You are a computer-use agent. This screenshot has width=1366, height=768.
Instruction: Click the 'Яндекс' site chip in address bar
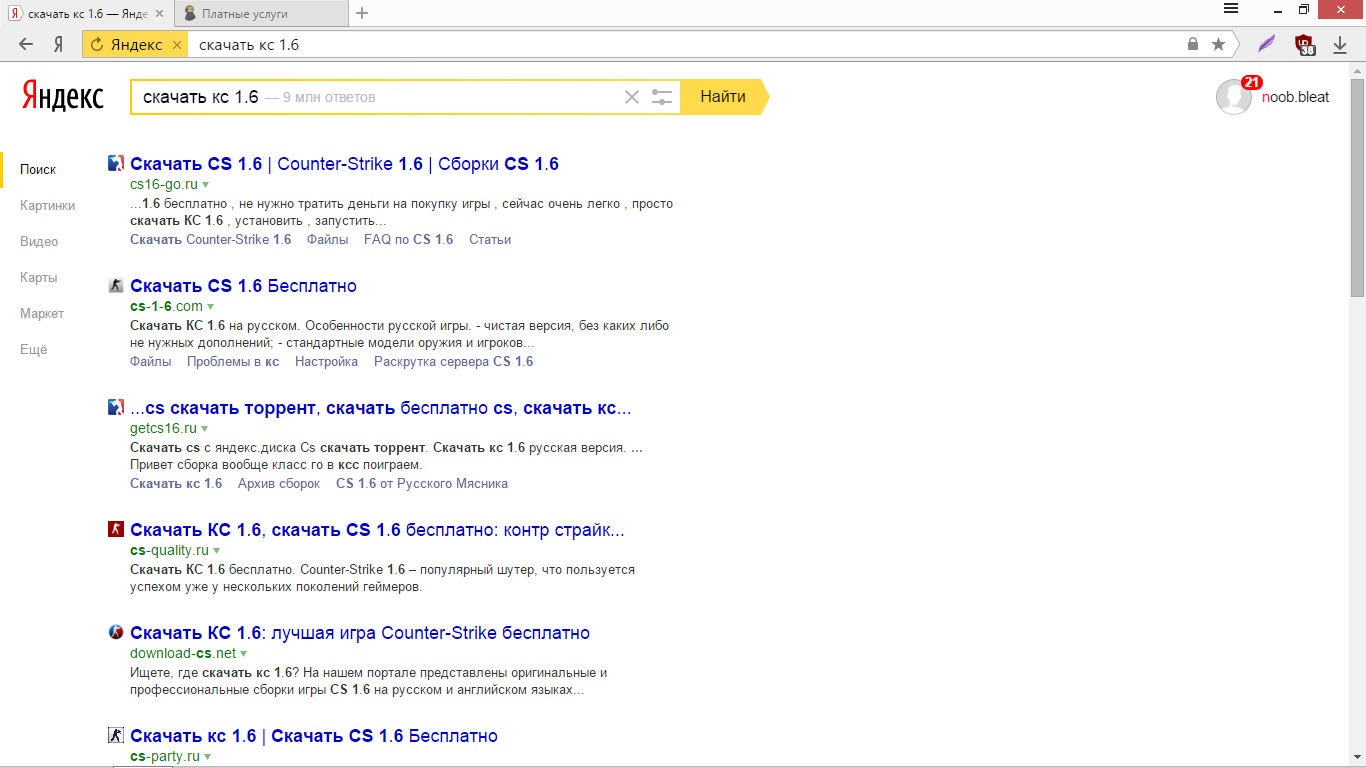136,45
